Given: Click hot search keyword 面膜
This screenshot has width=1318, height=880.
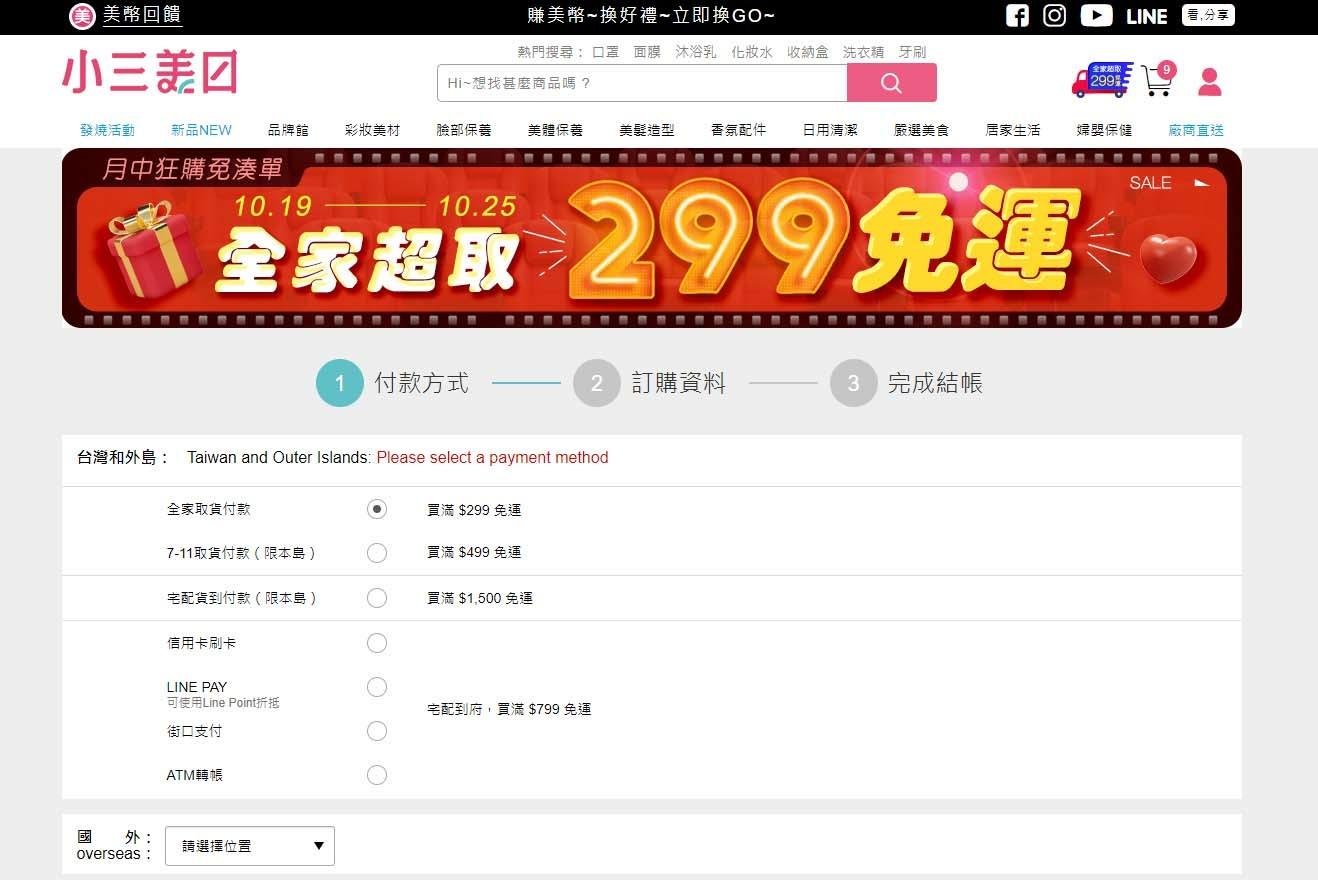Looking at the screenshot, I should click(x=647, y=52).
